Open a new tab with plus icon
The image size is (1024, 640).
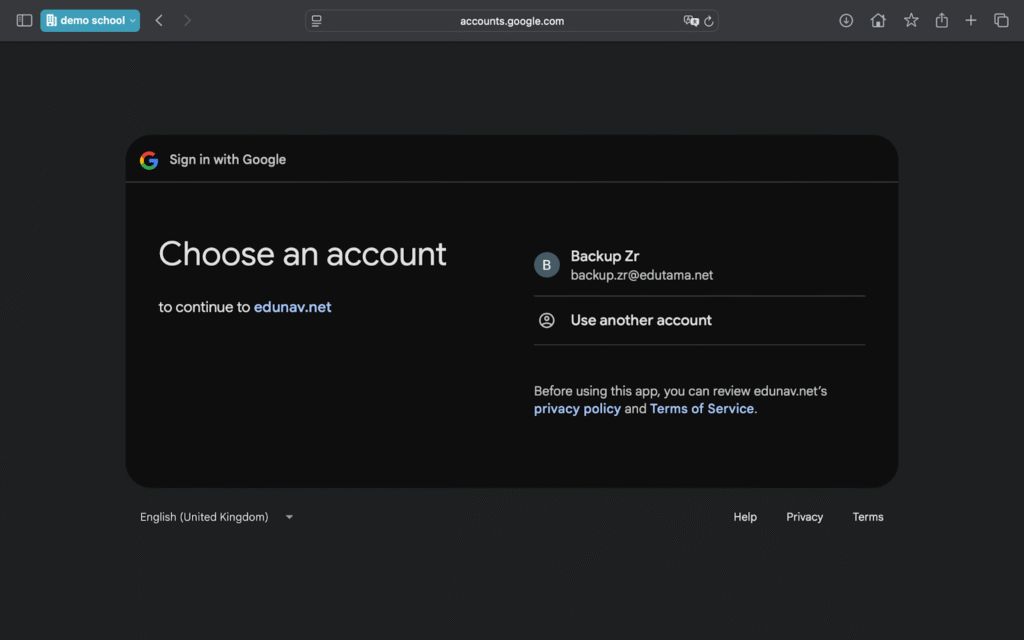(x=970, y=20)
